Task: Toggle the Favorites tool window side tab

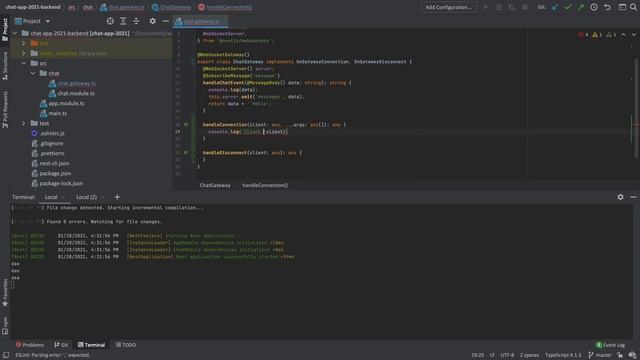Action: coord(5,293)
